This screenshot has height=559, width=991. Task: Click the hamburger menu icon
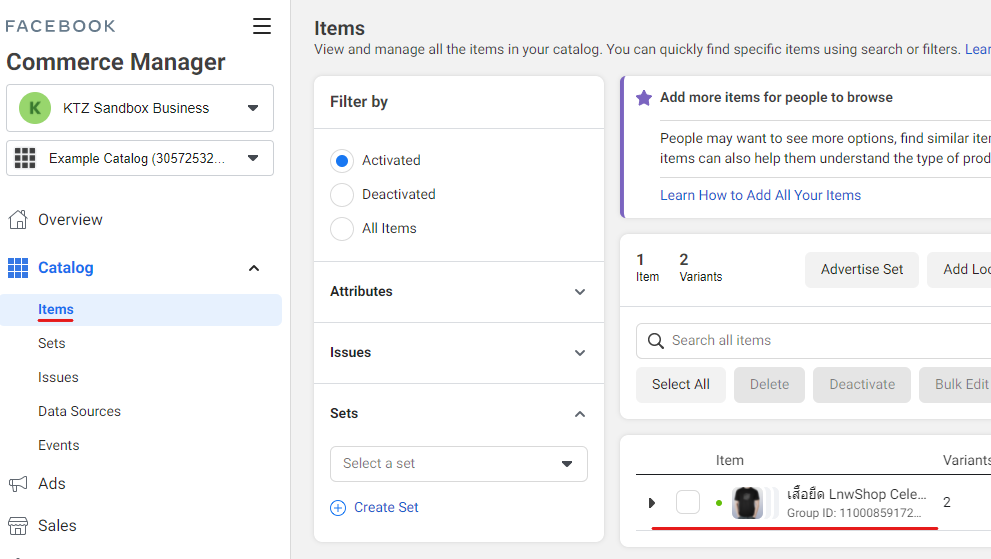pyautogui.click(x=262, y=26)
